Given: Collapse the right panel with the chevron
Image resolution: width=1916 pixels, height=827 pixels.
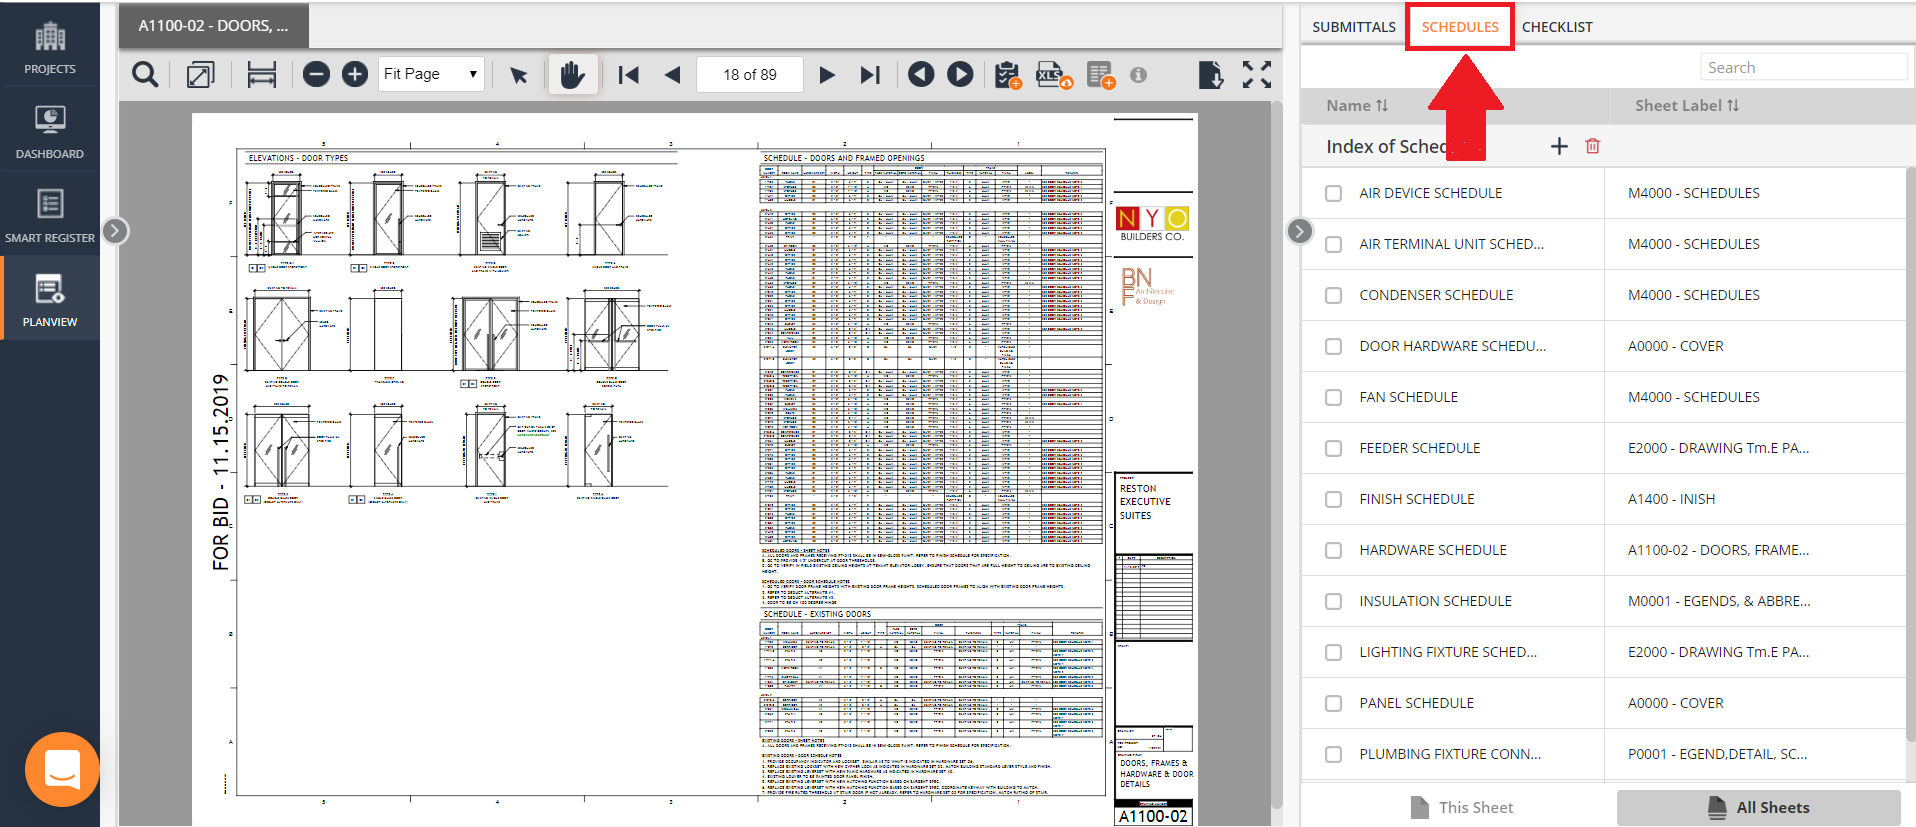Looking at the screenshot, I should tap(1299, 231).
